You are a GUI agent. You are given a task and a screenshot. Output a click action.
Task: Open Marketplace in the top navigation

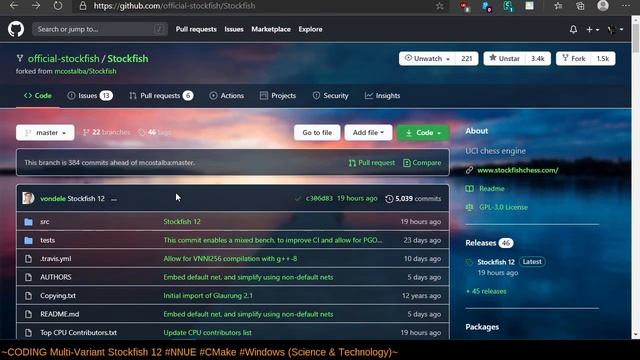pyautogui.click(x=271, y=29)
